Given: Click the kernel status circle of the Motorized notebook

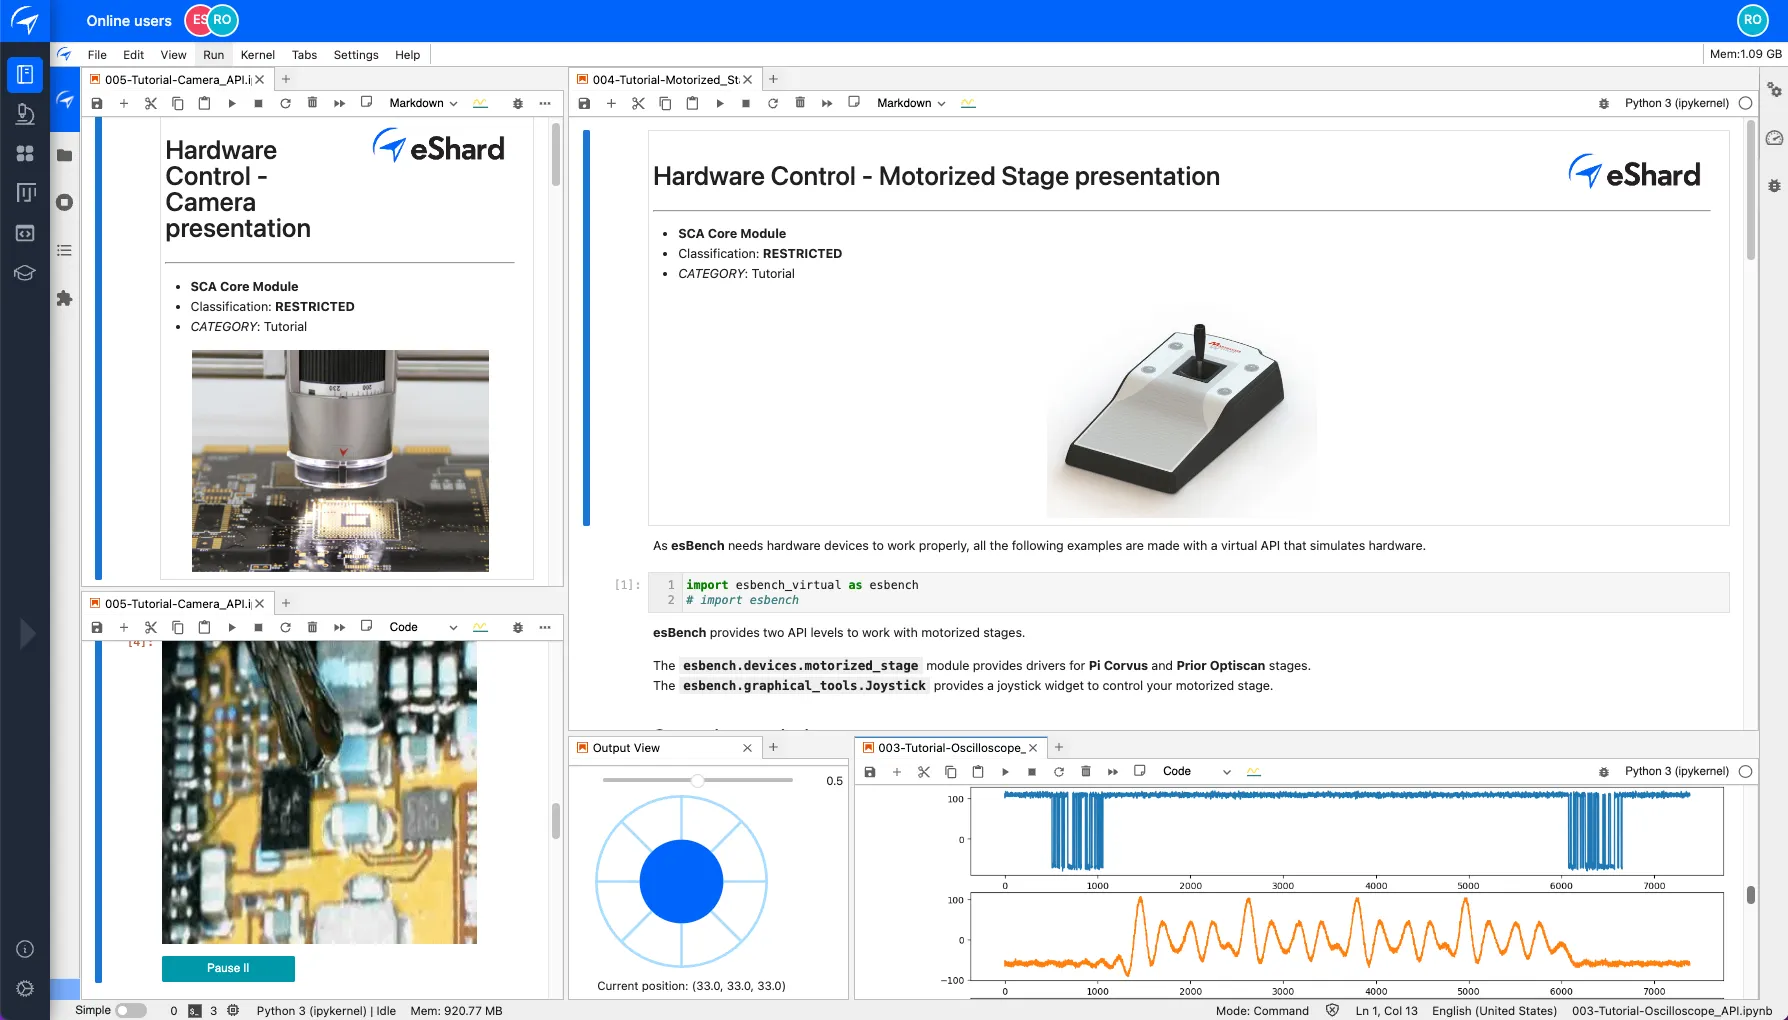Looking at the screenshot, I should [x=1746, y=103].
